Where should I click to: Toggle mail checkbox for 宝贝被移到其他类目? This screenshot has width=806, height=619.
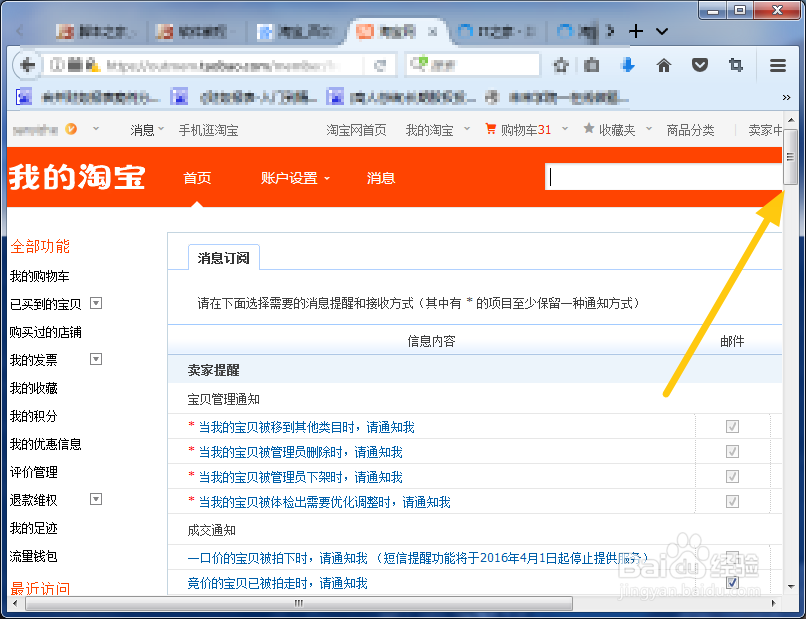point(732,426)
